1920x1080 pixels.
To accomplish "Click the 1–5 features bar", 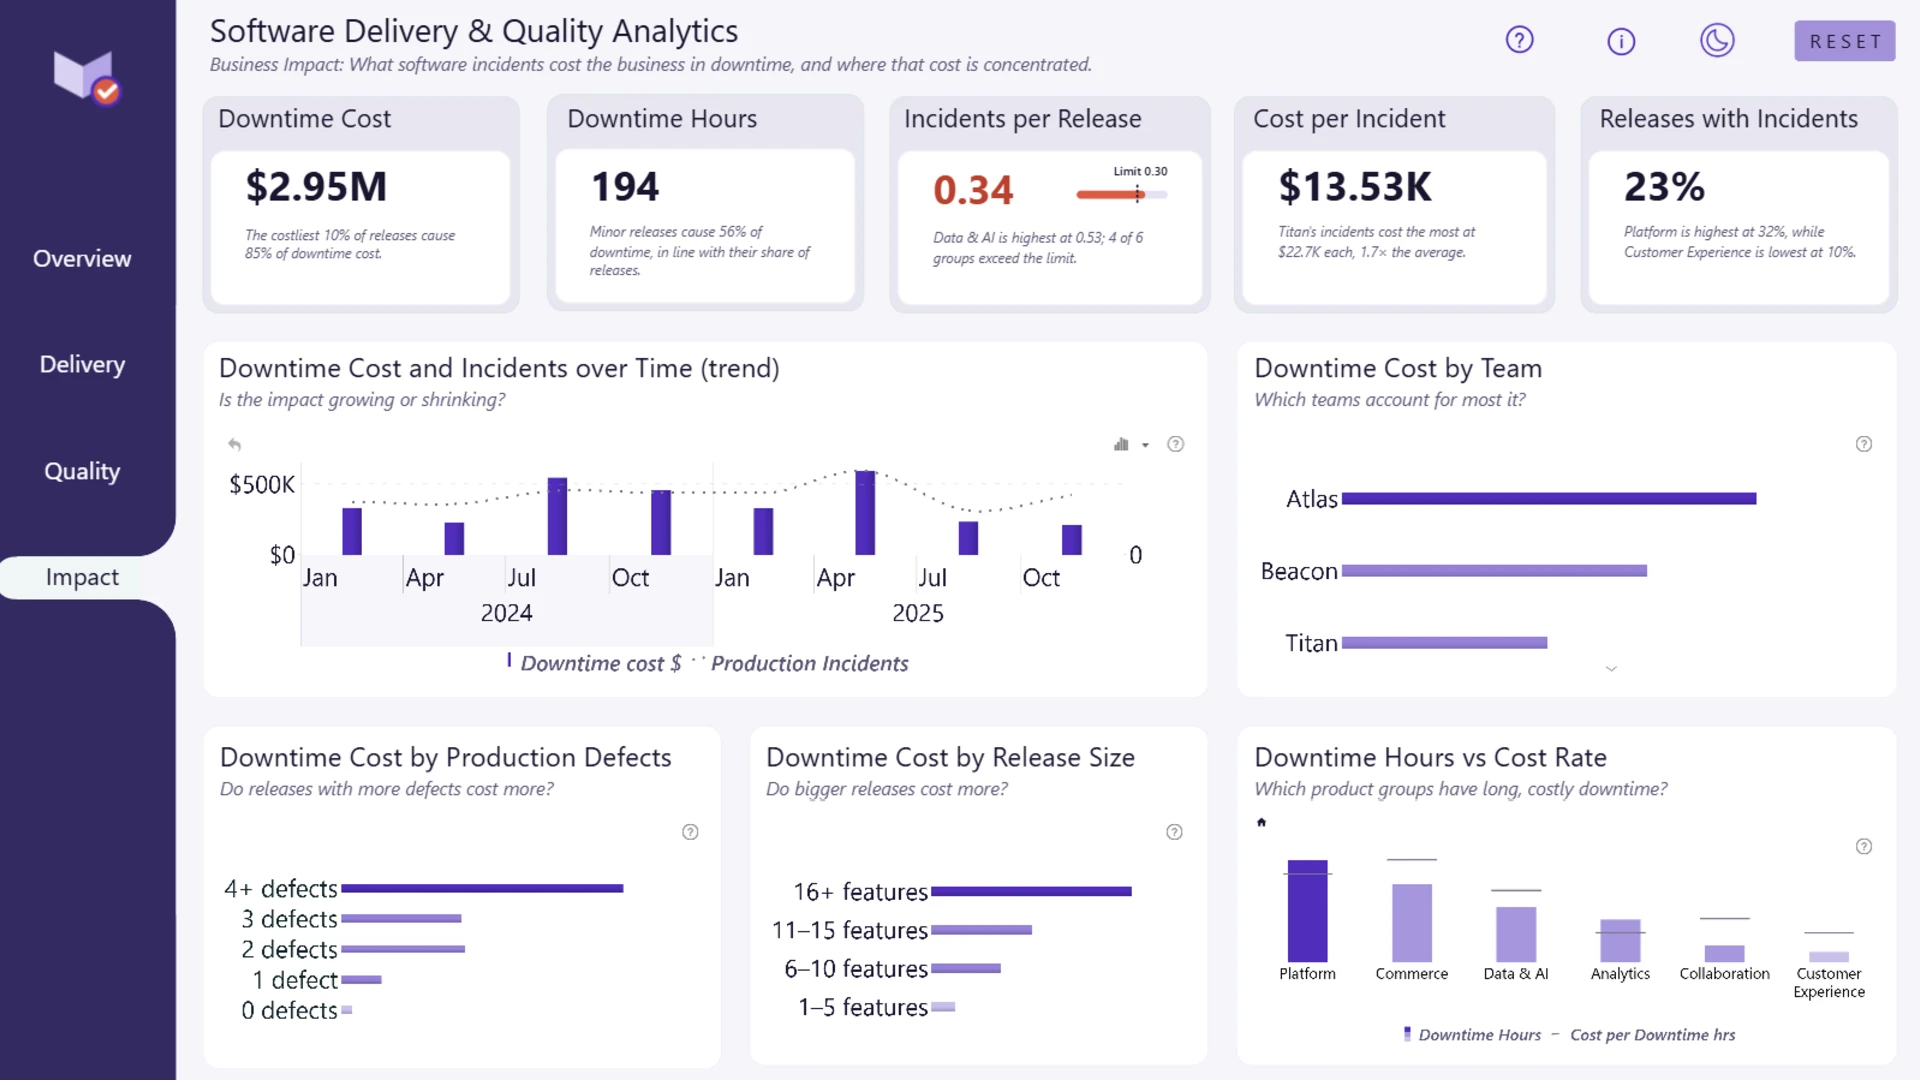I will pyautogui.click(x=943, y=1007).
